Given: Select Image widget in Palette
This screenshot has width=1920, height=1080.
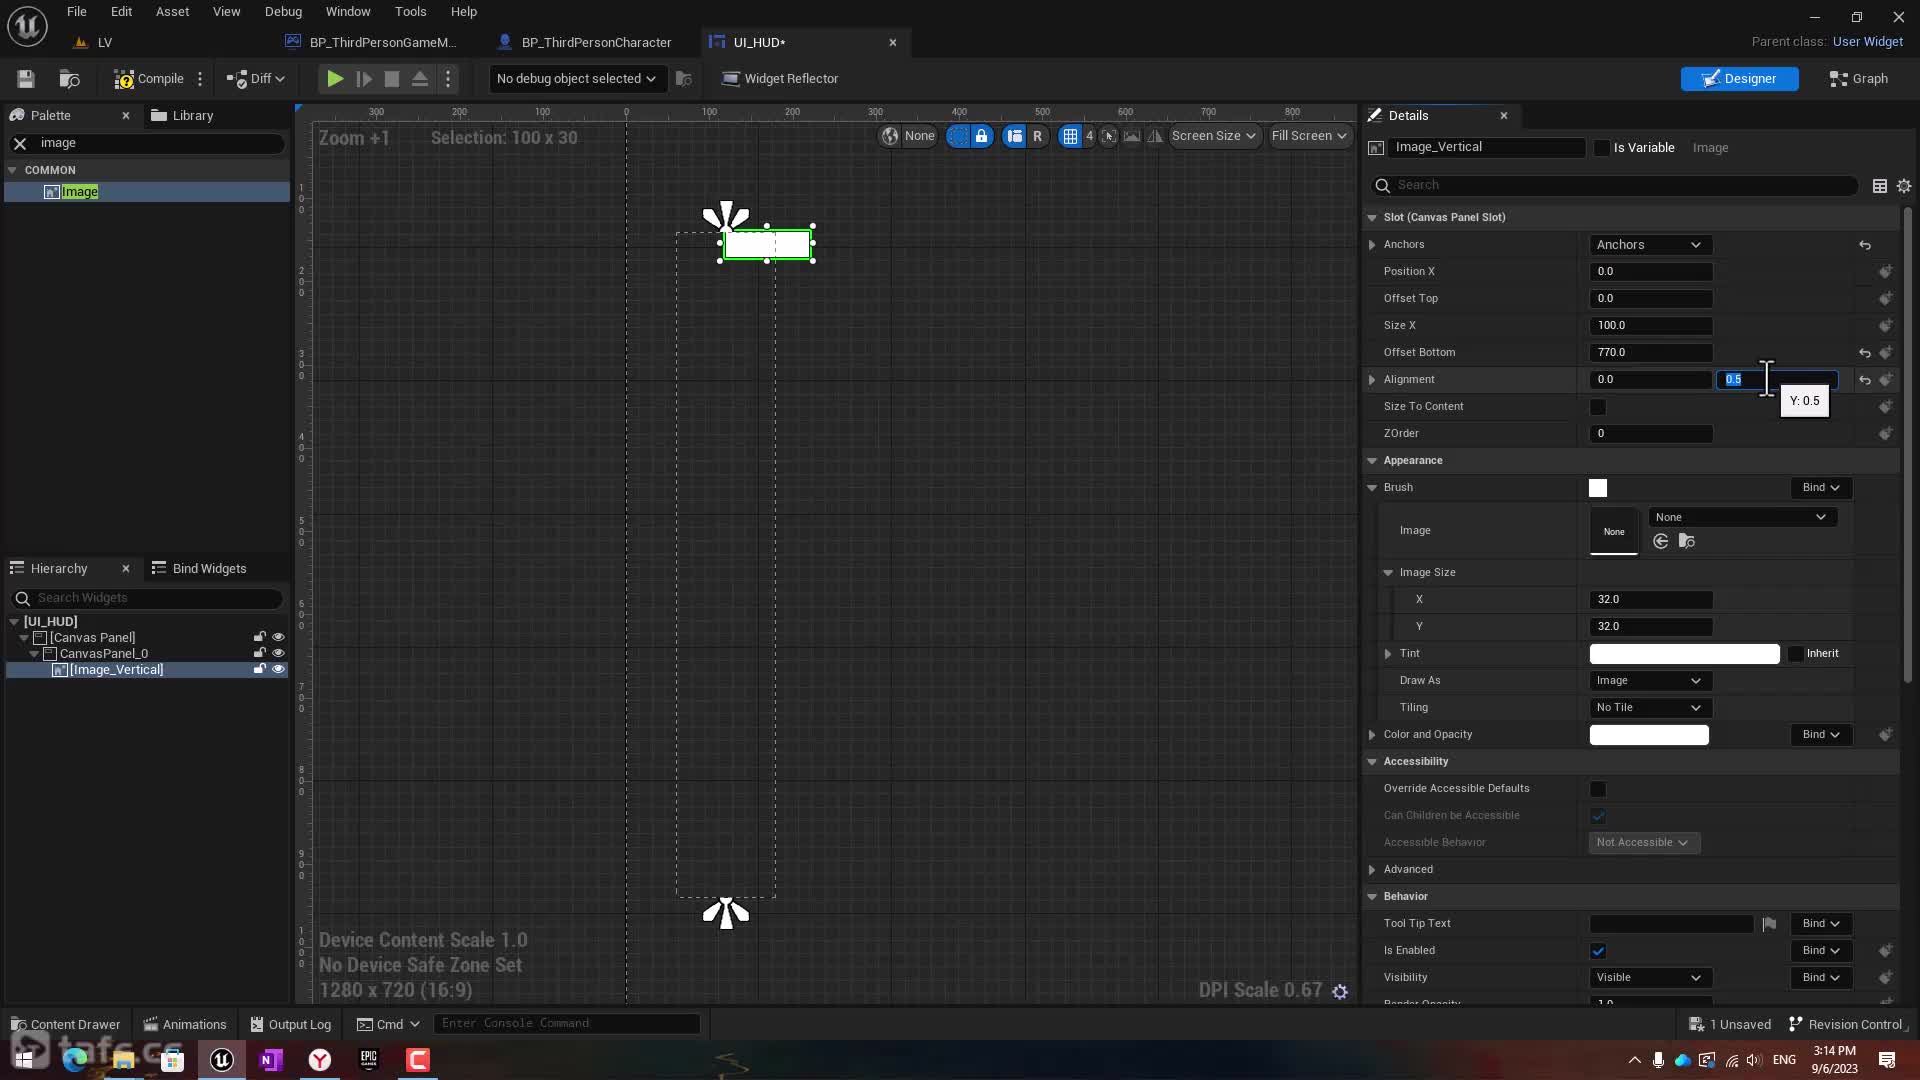Looking at the screenshot, I should [x=147, y=192].
